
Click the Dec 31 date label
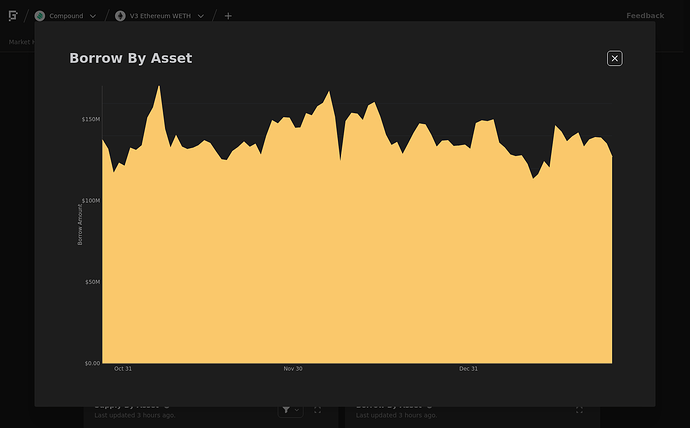point(468,369)
